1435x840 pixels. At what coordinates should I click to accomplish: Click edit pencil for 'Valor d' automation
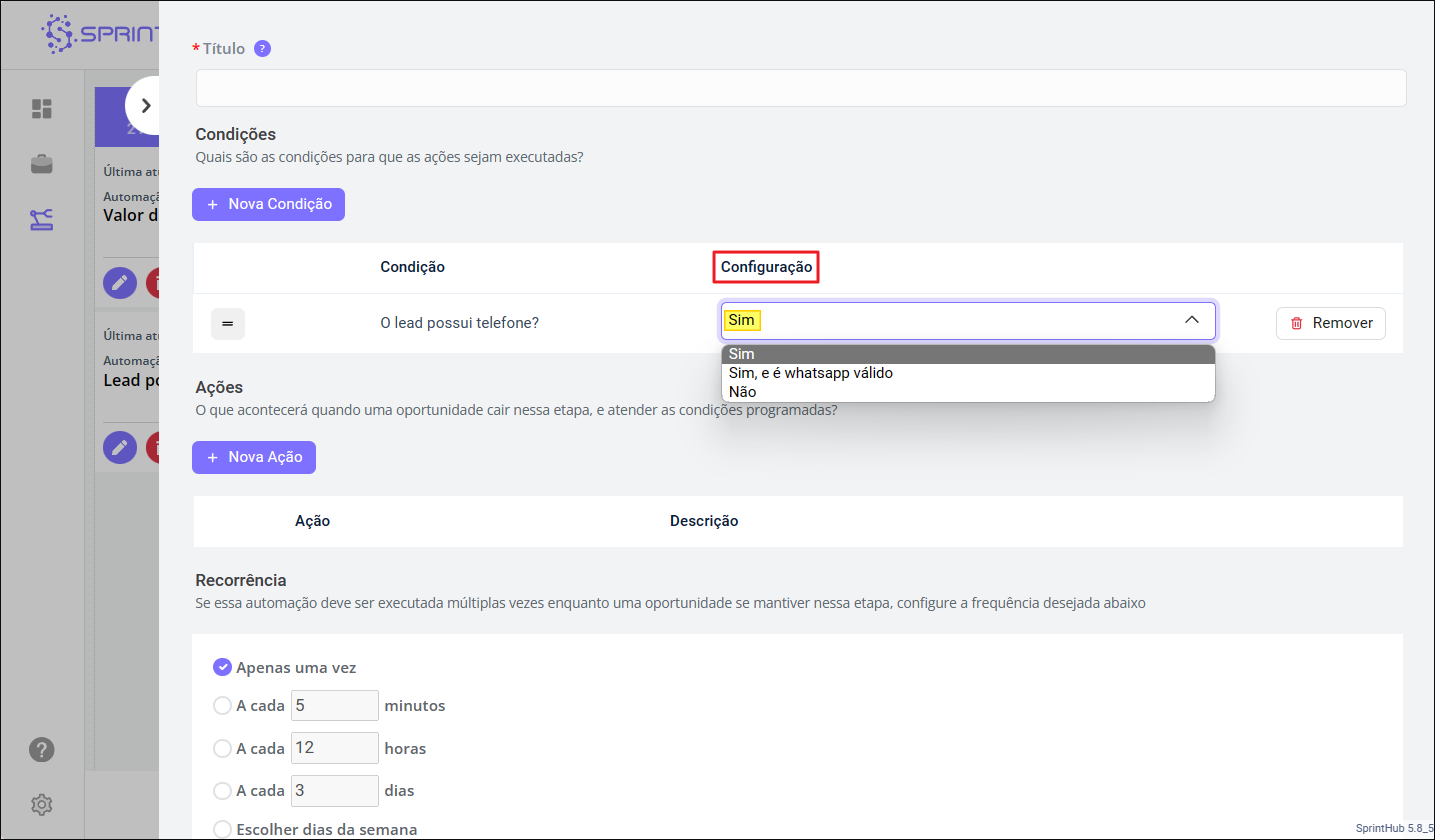[120, 284]
